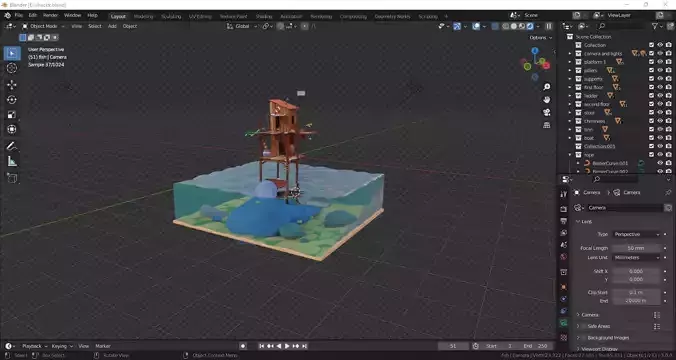Click the Blender logo menu icon
This screenshot has width=676, height=360.
pyautogui.click(x=7, y=16)
